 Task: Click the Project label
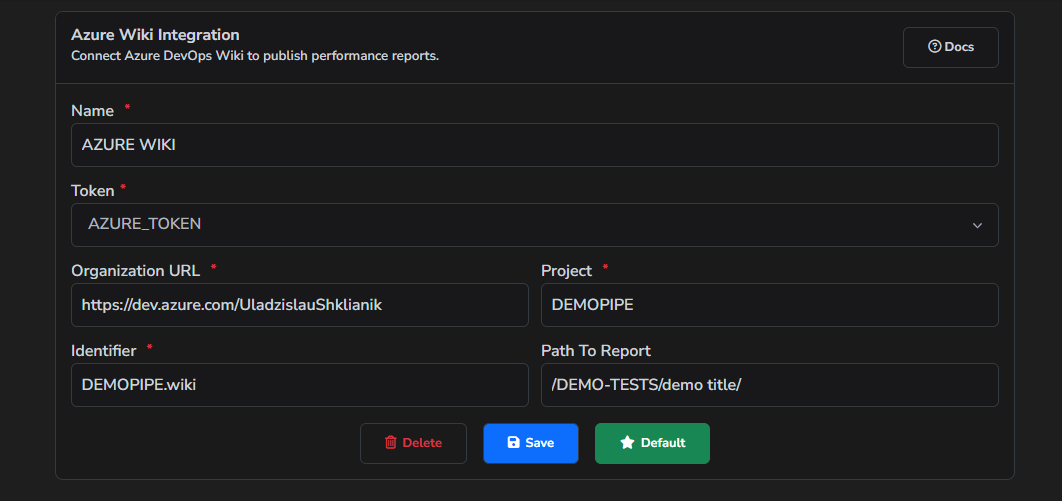pos(566,271)
